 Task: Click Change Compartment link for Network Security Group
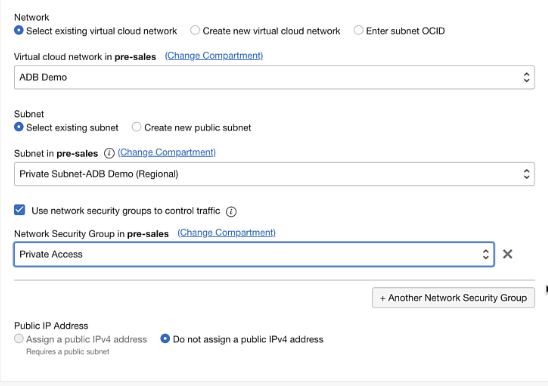pos(226,233)
